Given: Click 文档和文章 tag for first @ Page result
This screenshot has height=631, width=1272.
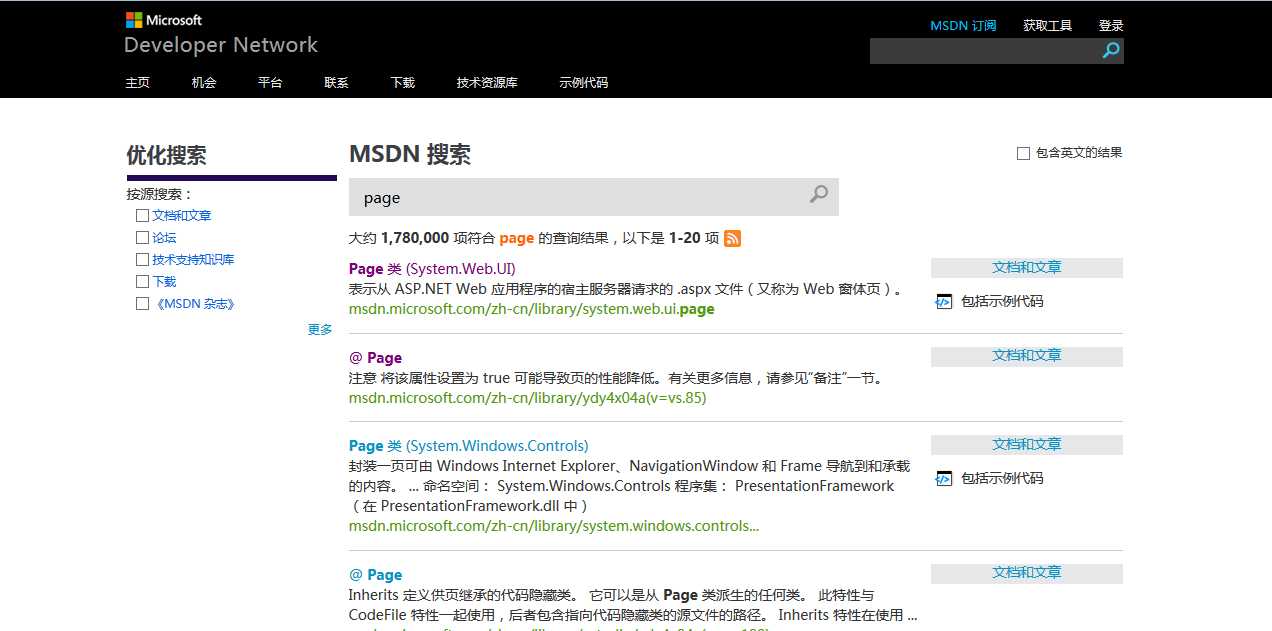Looking at the screenshot, I should click(1027, 356).
